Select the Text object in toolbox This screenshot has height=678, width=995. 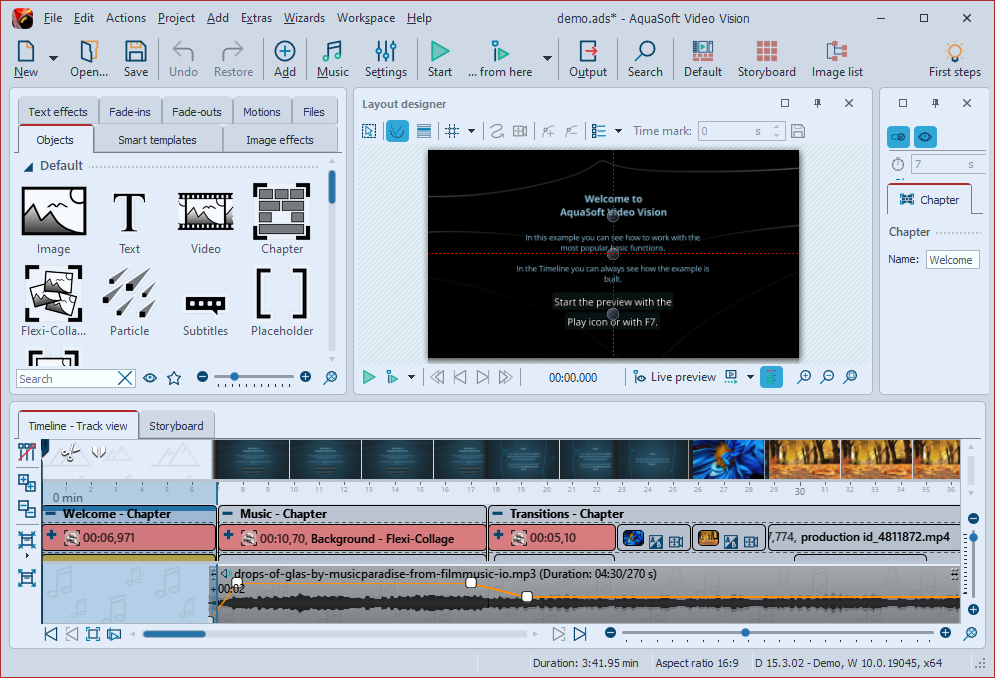pyautogui.click(x=129, y=220)
